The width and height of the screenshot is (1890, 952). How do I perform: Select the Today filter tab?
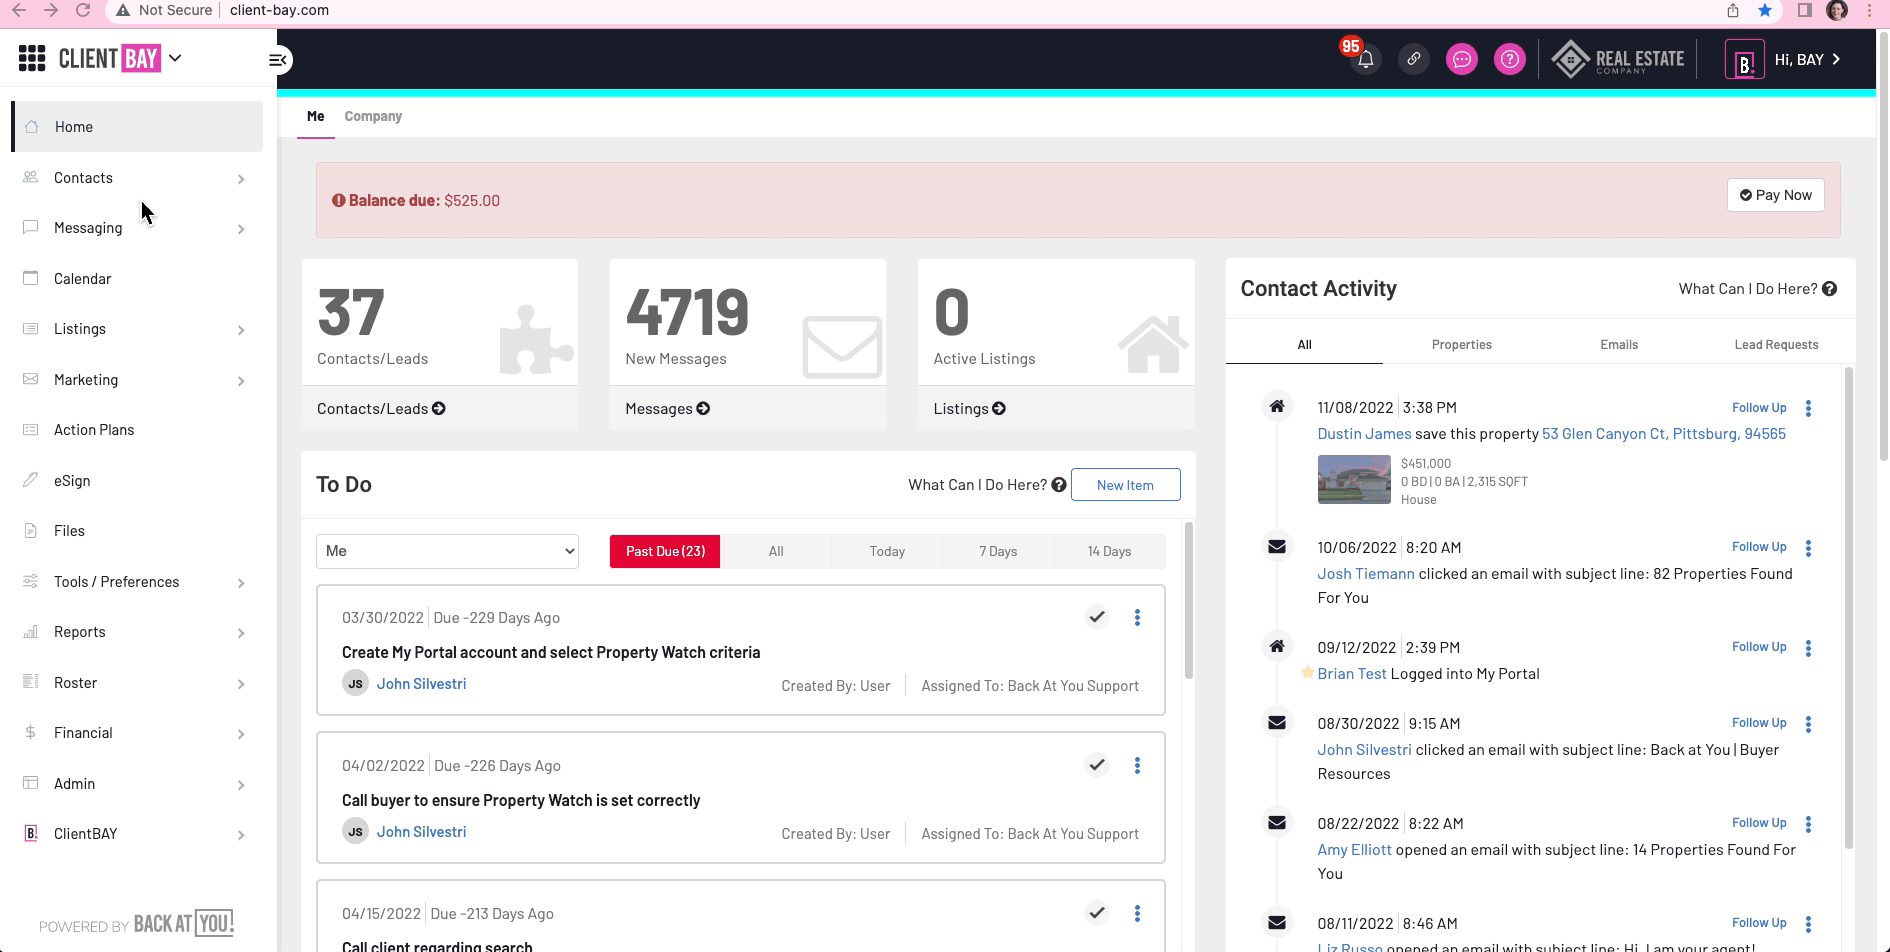coord(887,551)
